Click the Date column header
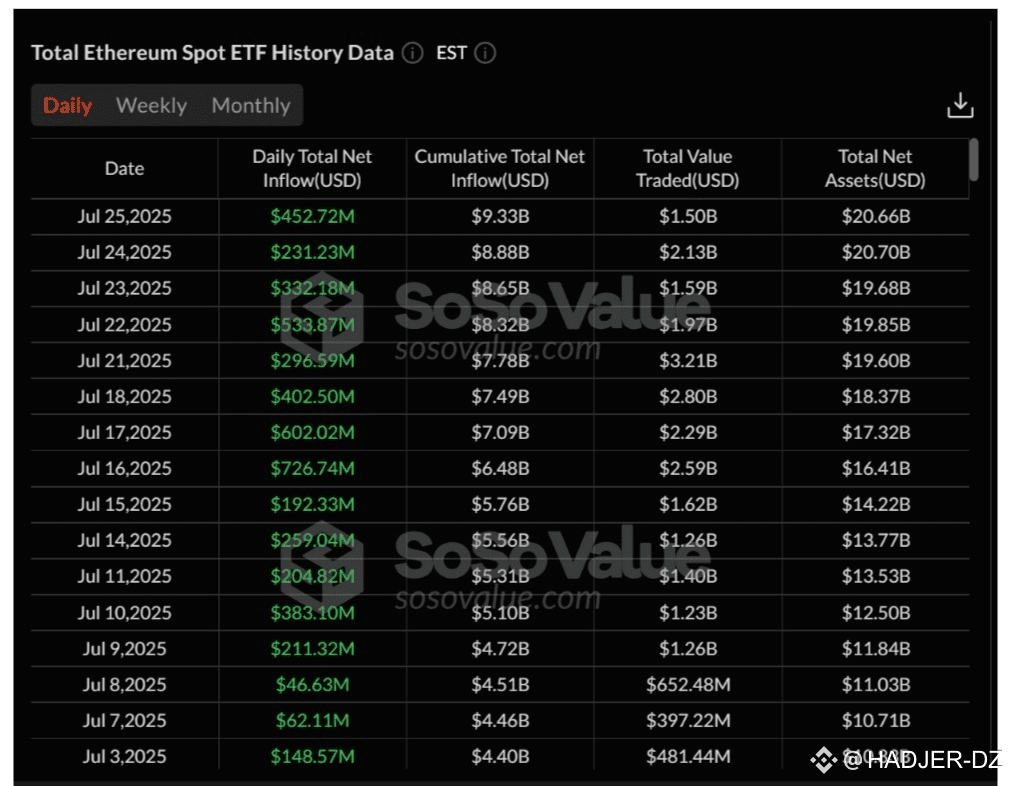The height and width of the screenshot is (786, 1011). (124, 169)
